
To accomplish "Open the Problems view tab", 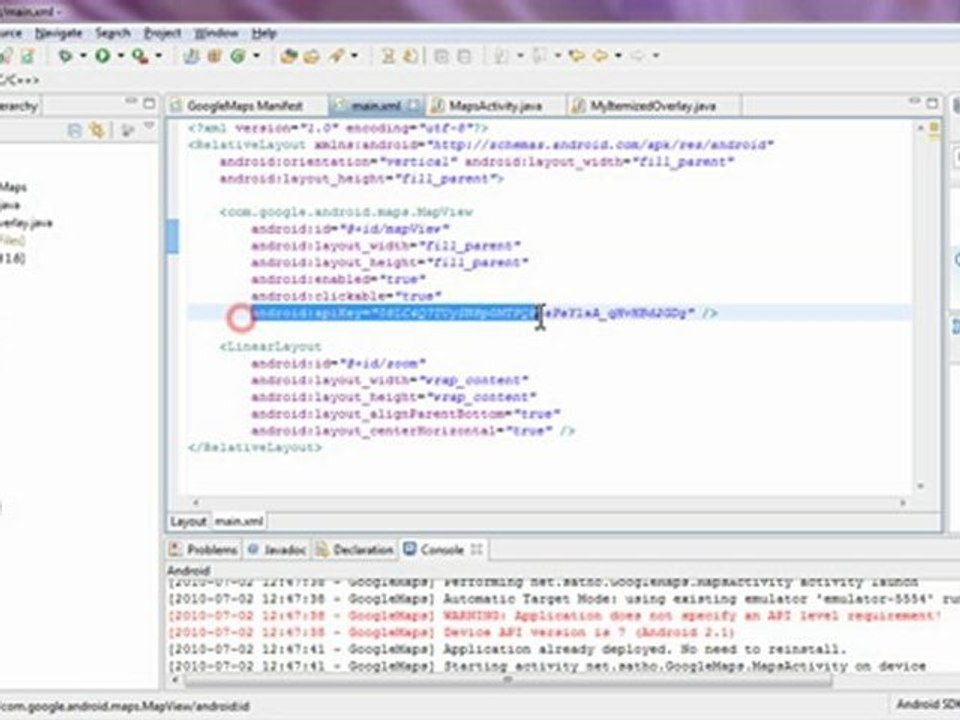I will click(204, 550).
